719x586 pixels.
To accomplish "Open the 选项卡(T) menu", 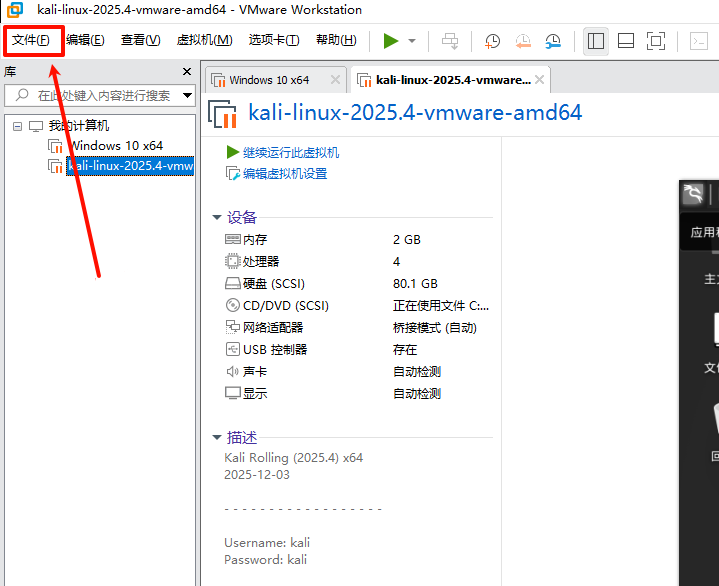I will (x=274, y=40).
